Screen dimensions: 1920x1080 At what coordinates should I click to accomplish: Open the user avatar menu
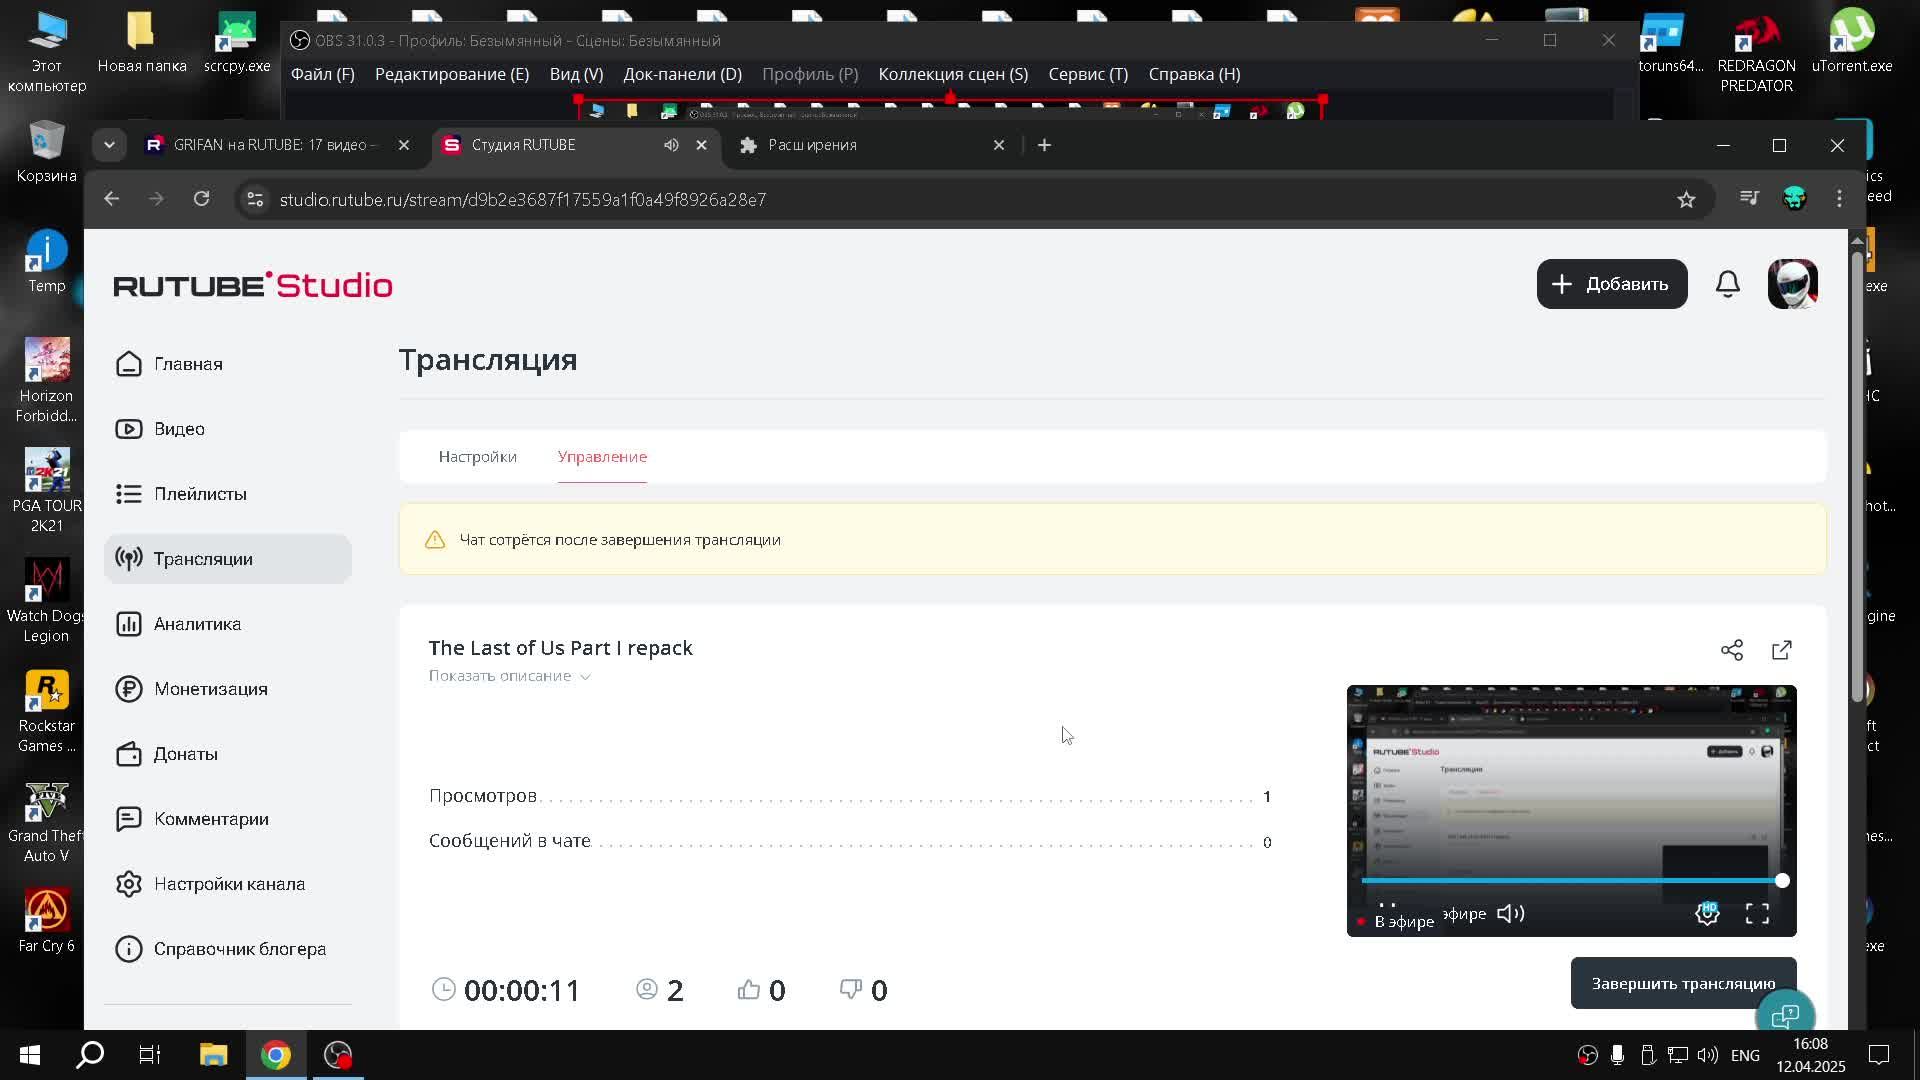1793,284
